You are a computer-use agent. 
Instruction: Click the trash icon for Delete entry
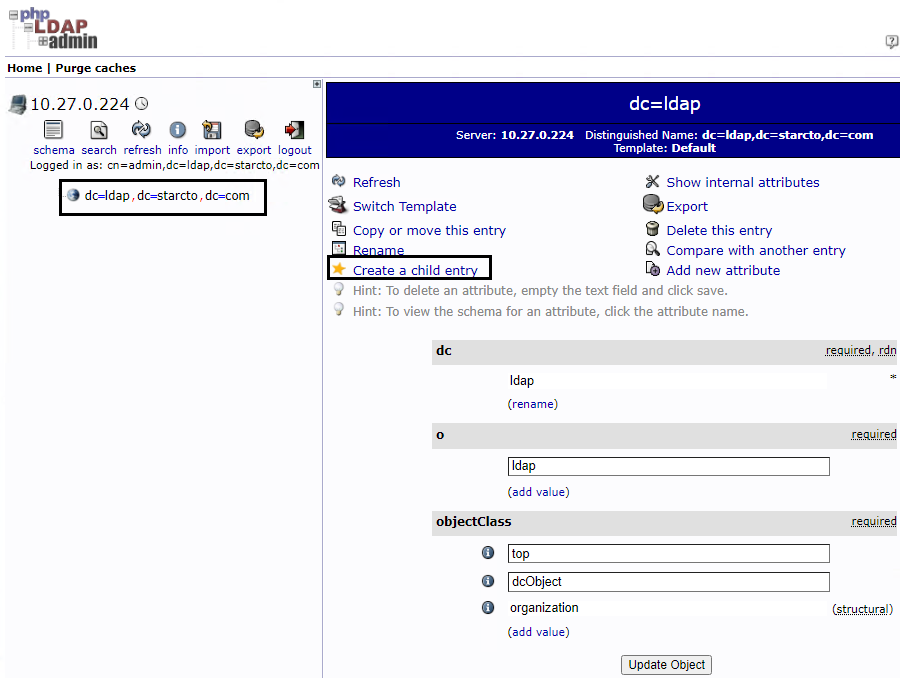[x=652, y=229]
